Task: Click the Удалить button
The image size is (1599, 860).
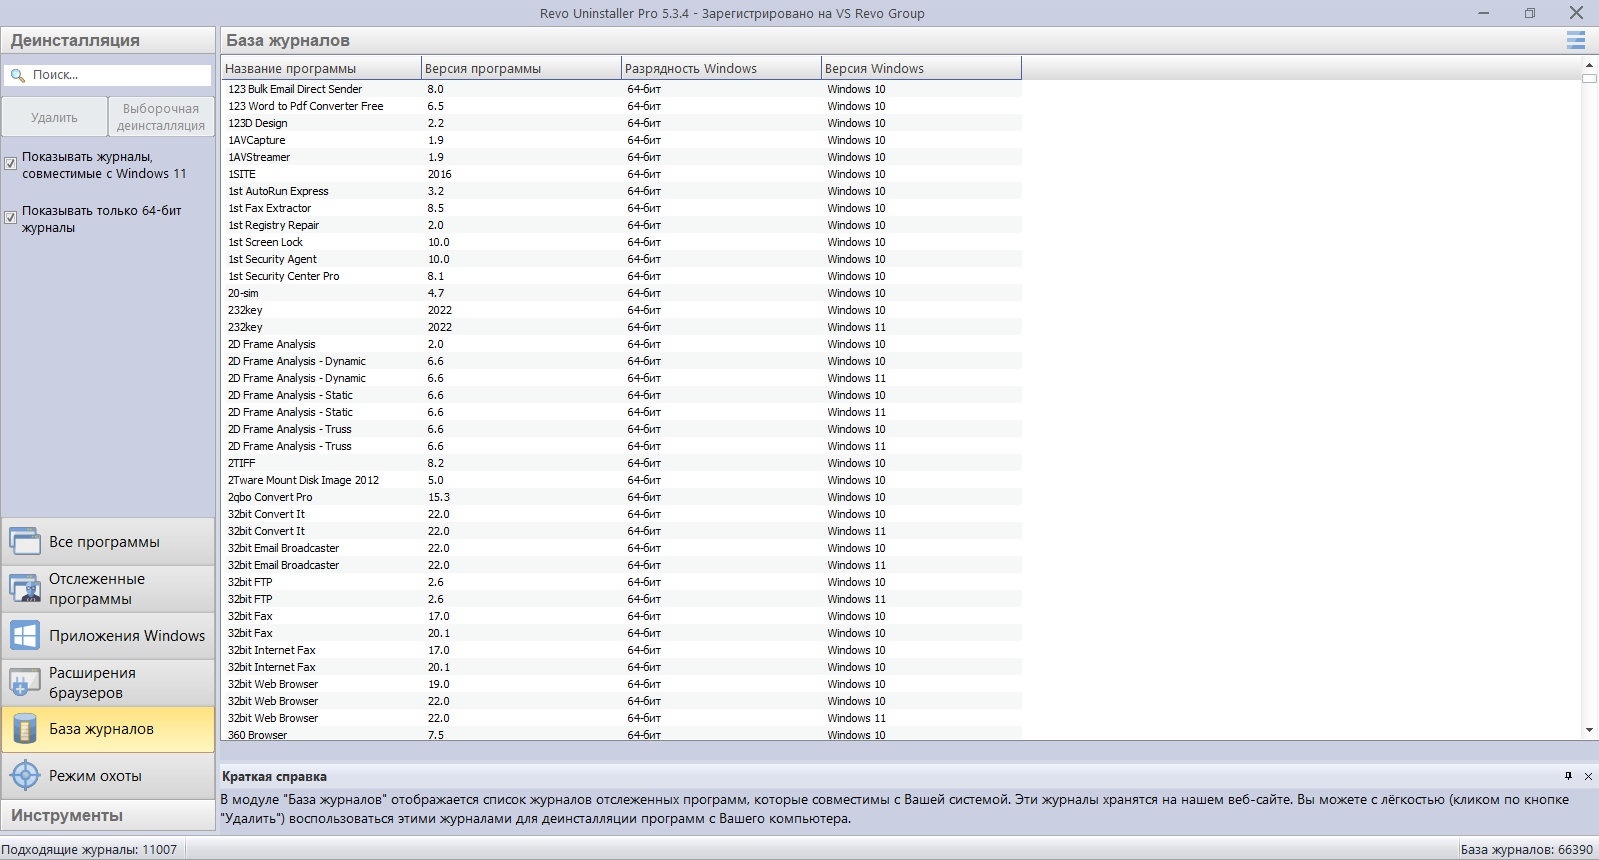Action: pos(54,117)
